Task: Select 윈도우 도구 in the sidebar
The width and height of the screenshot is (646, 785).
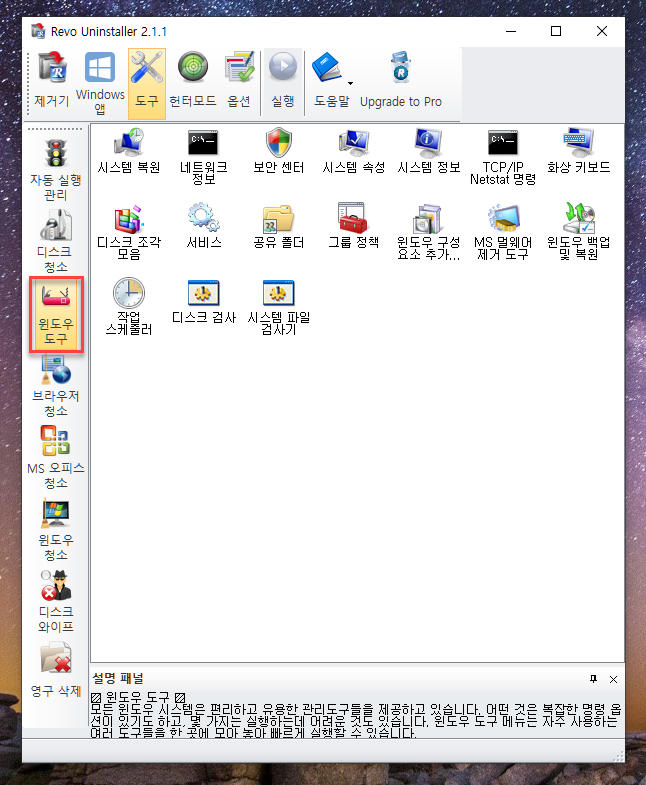Action: click(56, 314)
